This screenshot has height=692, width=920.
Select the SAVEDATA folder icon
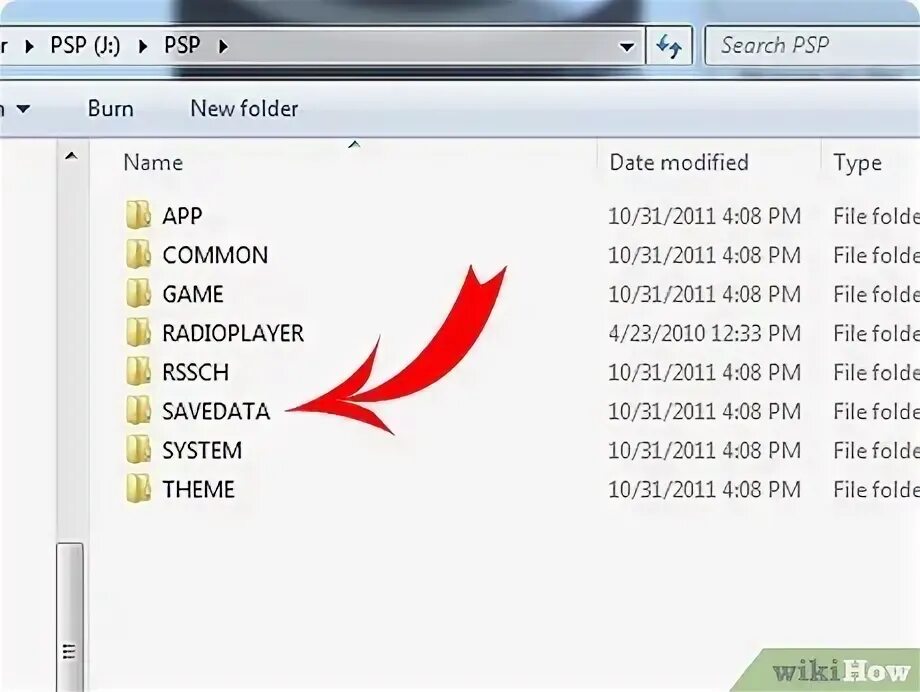pyautogui.click(x=138, y=411)
